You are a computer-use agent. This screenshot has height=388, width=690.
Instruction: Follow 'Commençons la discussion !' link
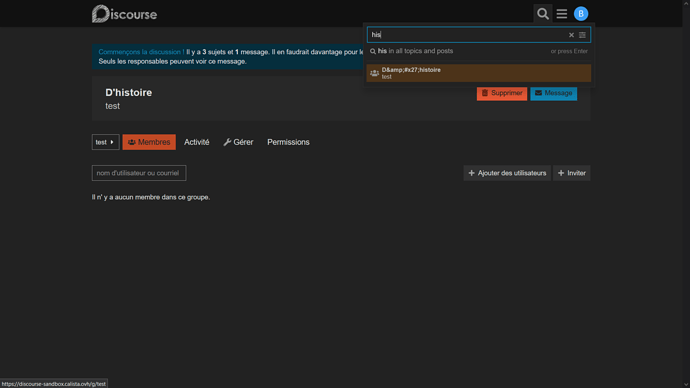[141, 52]
